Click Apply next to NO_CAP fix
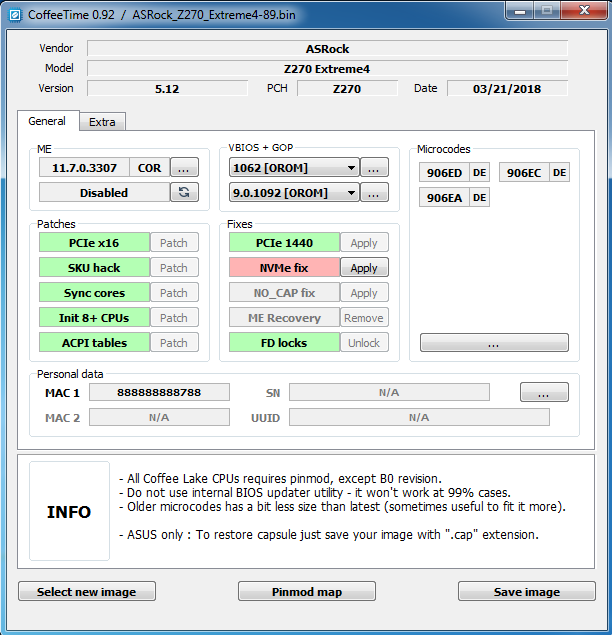The height and width of the screenshot is (635, 612). tap(364, 293)
